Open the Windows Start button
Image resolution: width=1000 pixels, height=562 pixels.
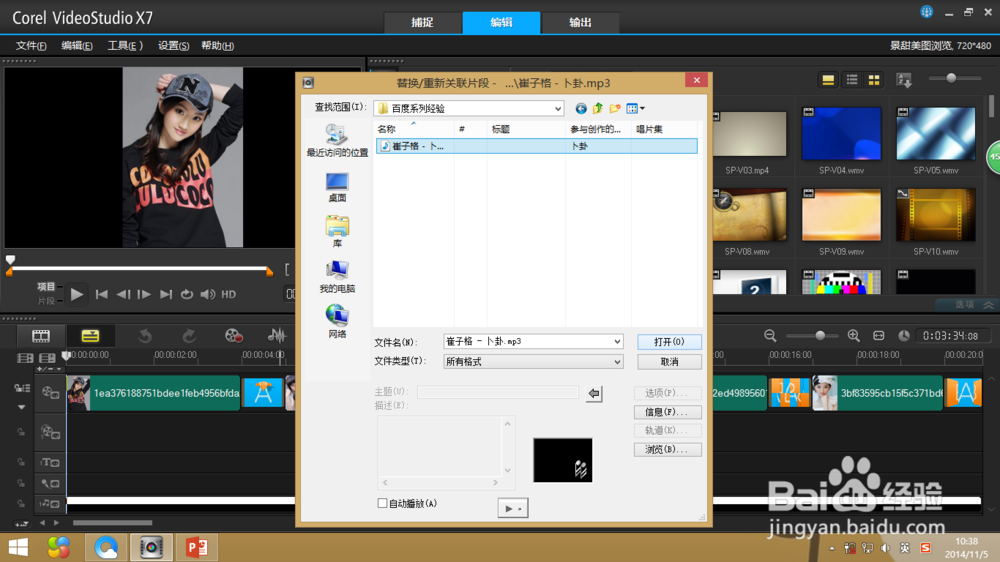[18, 547]
